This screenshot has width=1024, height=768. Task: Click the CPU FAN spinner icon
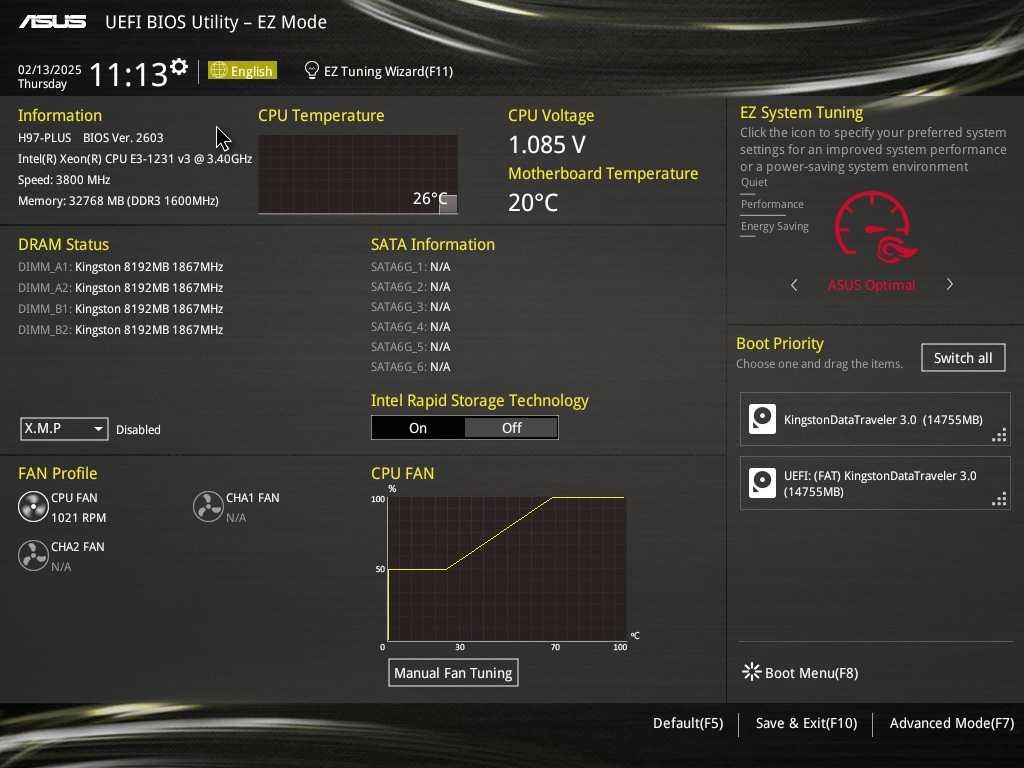33,507
